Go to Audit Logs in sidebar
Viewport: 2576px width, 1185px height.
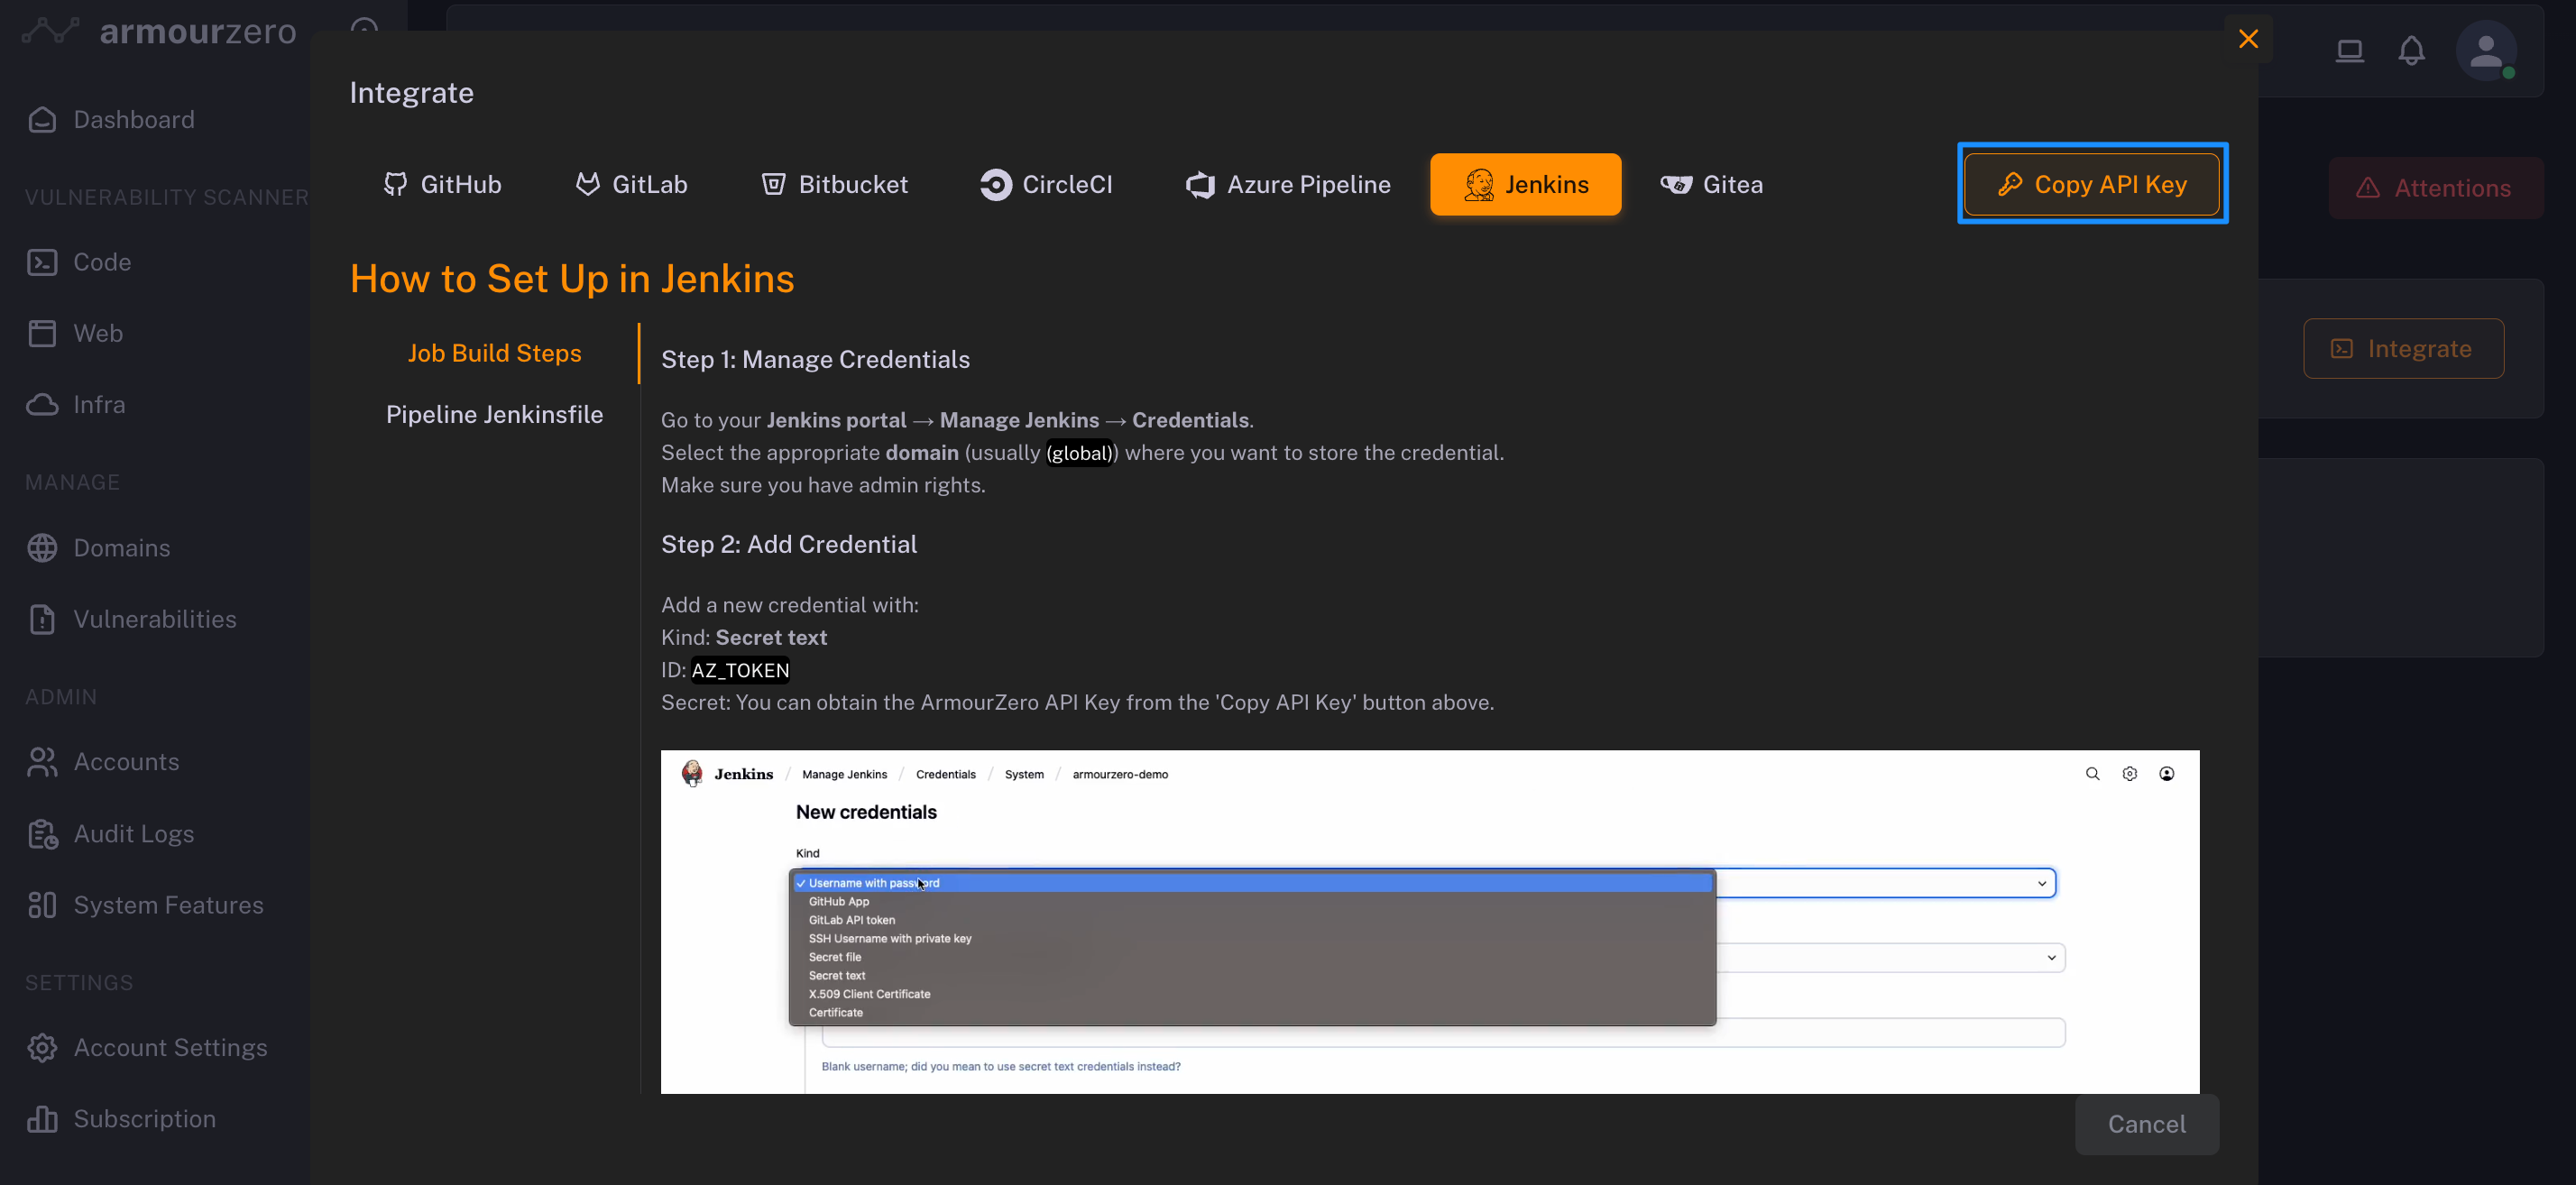[133, 834]
